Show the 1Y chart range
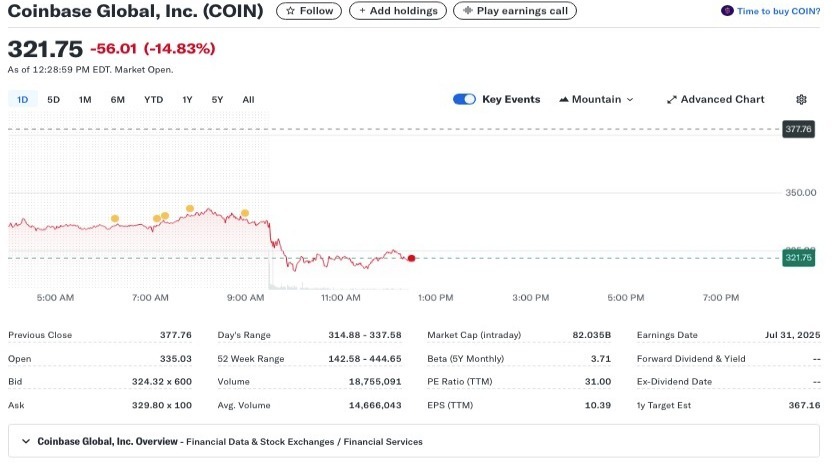The height and width of the screenshot is (464, 836). tap(187, 99)
